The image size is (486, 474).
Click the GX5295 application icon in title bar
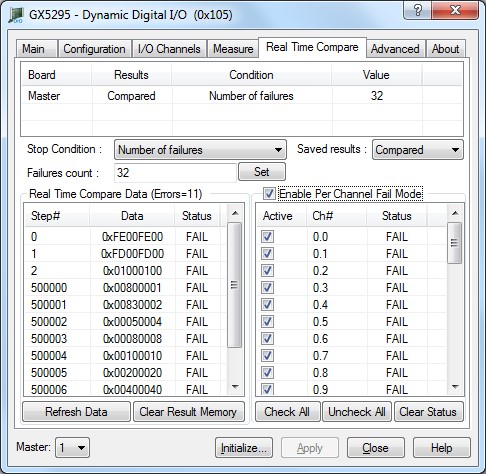[16, 15]
